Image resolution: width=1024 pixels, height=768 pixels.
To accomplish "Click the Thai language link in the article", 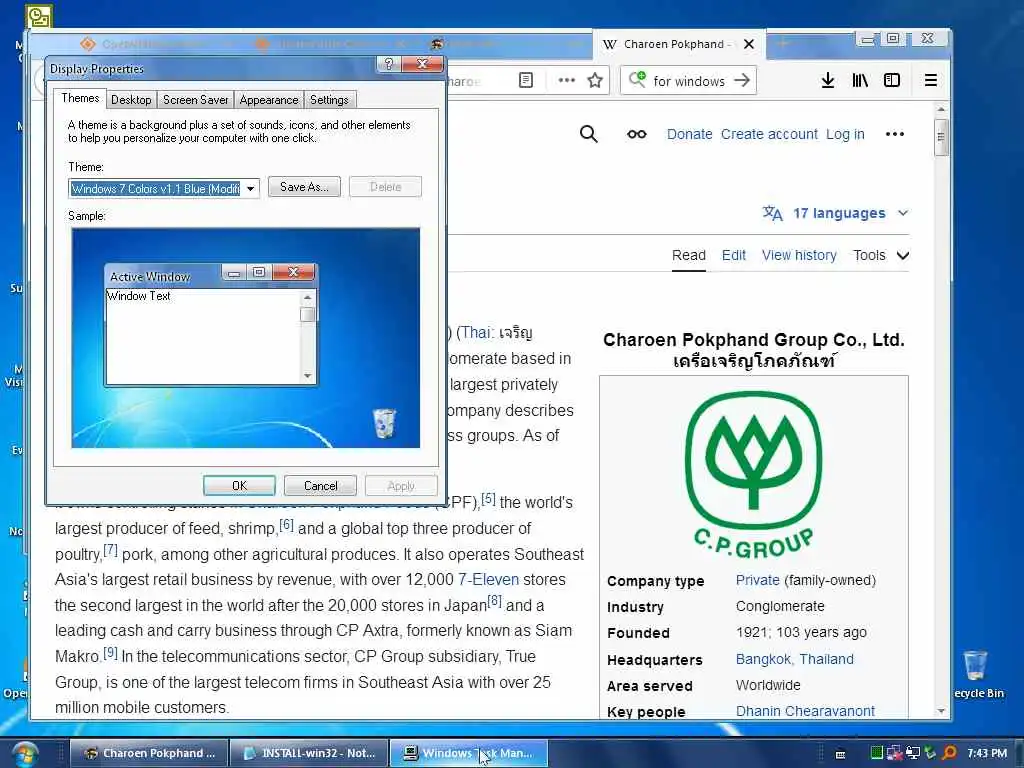I will [x=474, y=332].
